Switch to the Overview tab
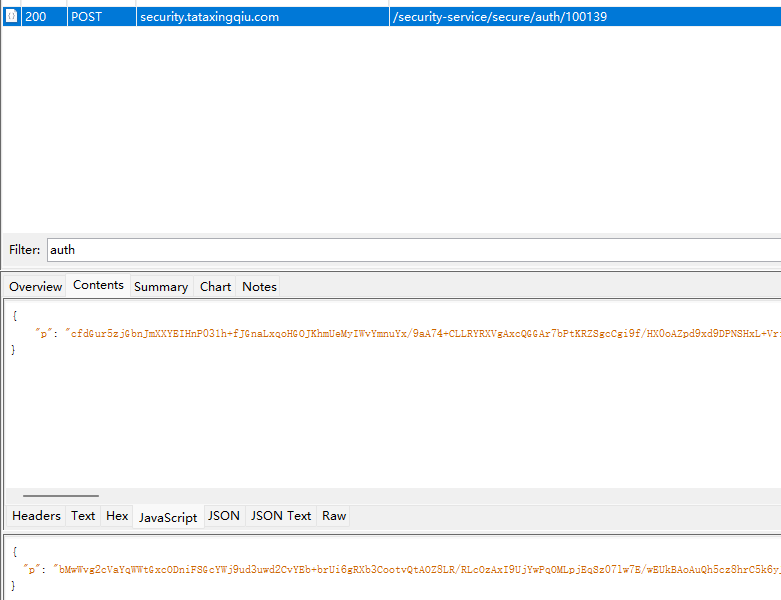This screenshot has width=781, height=600. [x=35, y=286]
